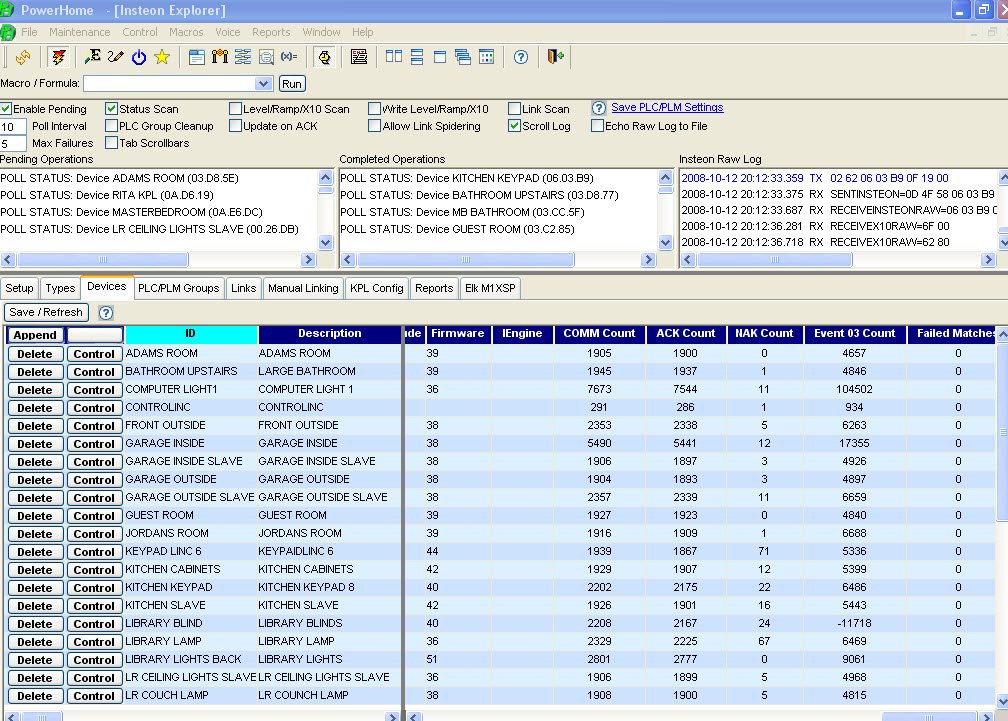Delete the LR COUCH LAMP row
Image resolution: width=1008 pixels, height=721 pixels.
35,696
